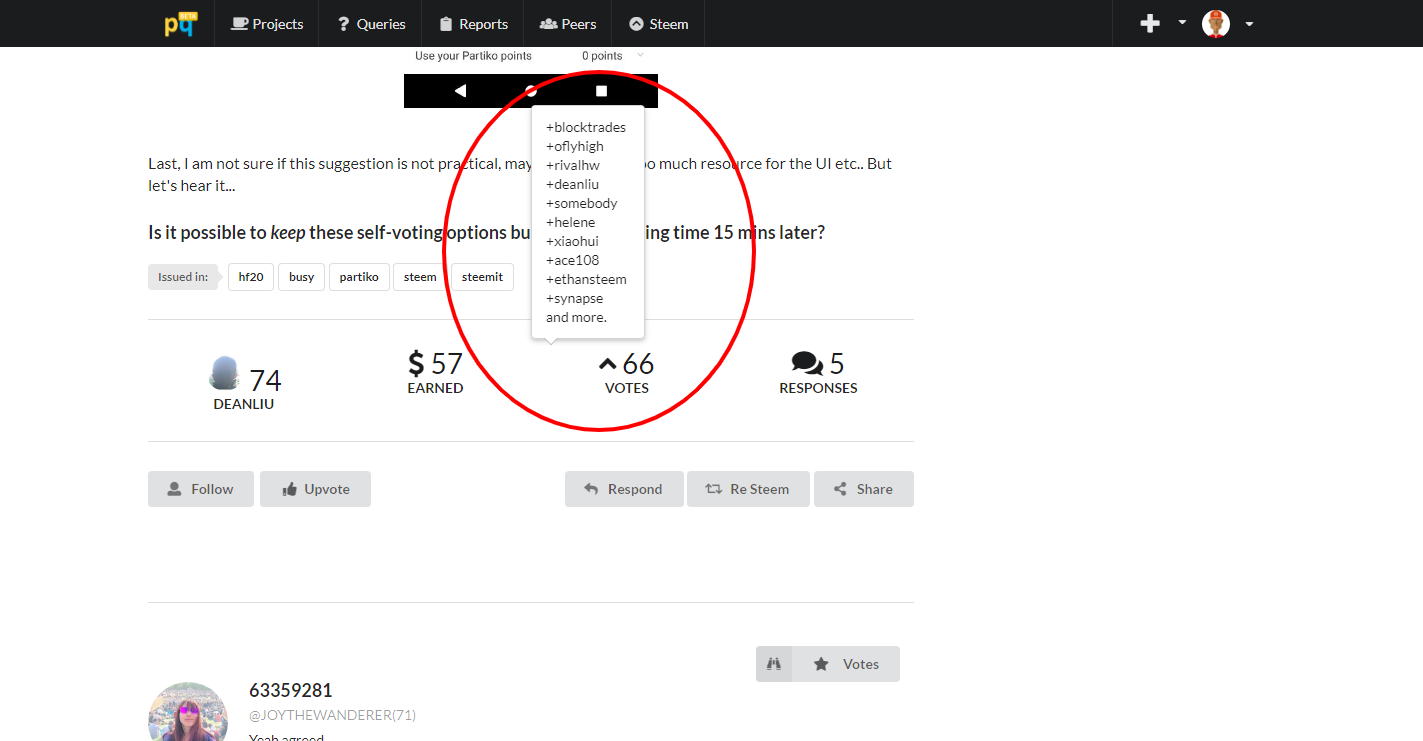
Task: Click the 5 RESPONSES count
Action: point(837,363)
